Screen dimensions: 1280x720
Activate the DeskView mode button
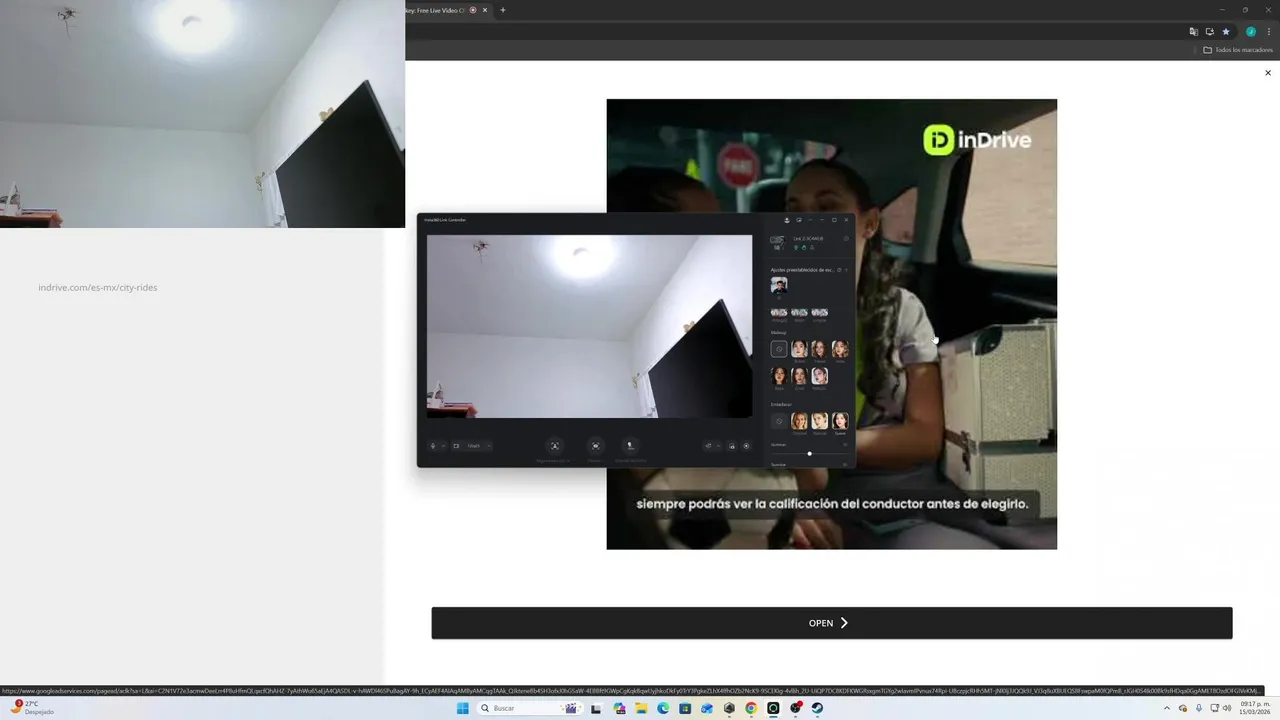pos(631,446)
